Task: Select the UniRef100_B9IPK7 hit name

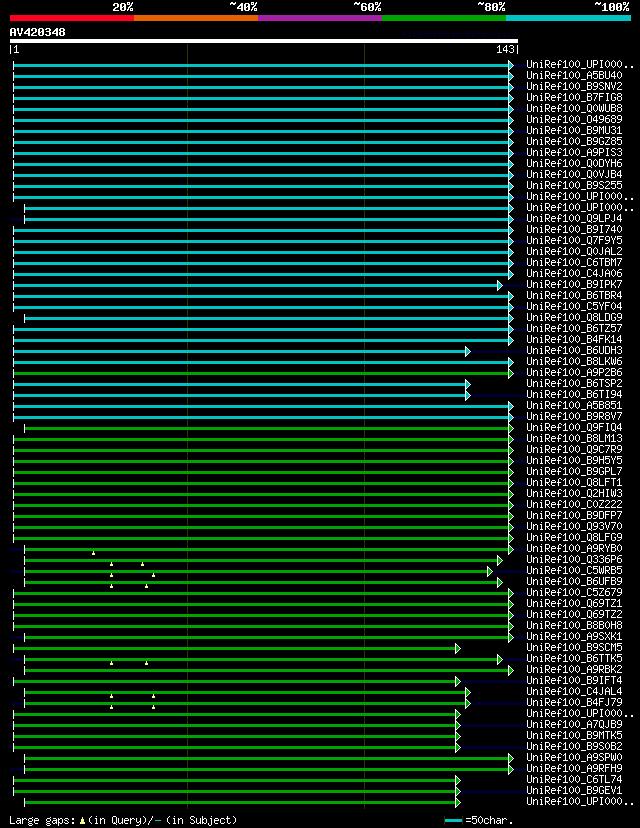Action: pos(574,285)
